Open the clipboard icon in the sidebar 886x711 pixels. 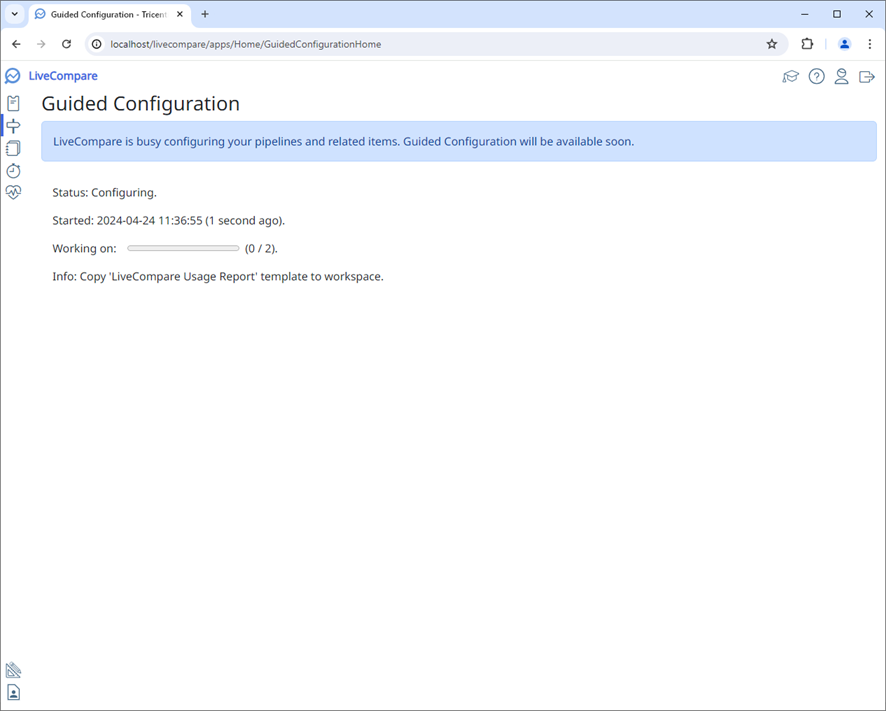13,102
